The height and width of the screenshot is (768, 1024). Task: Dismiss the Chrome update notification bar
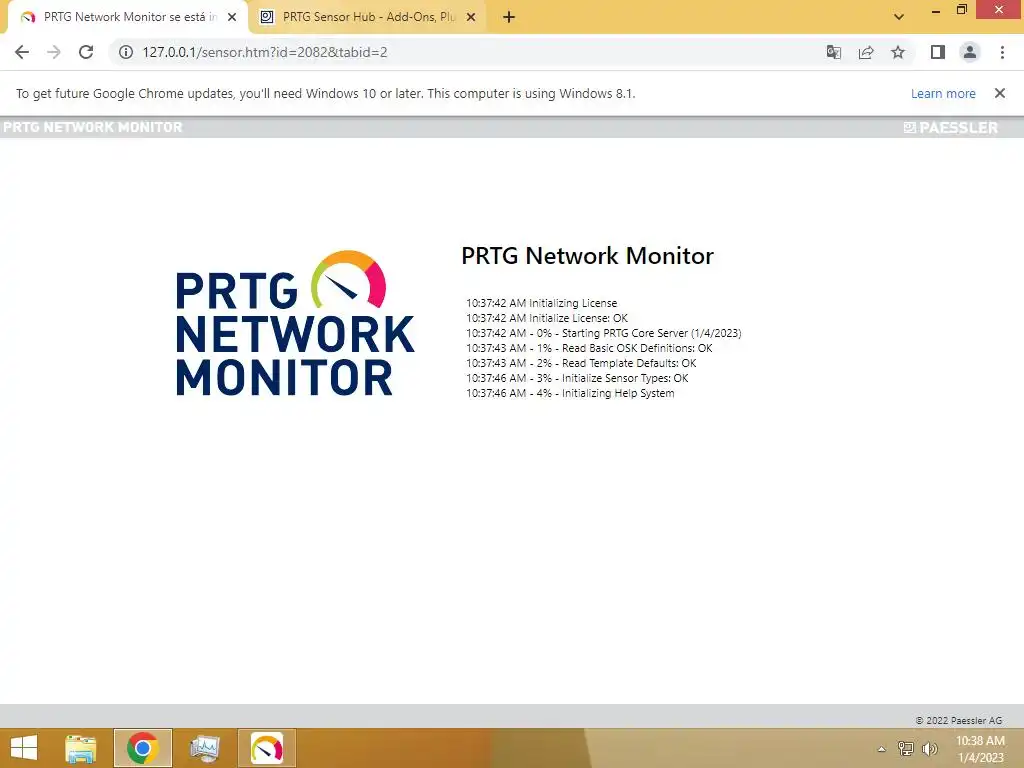point(1000,93)
